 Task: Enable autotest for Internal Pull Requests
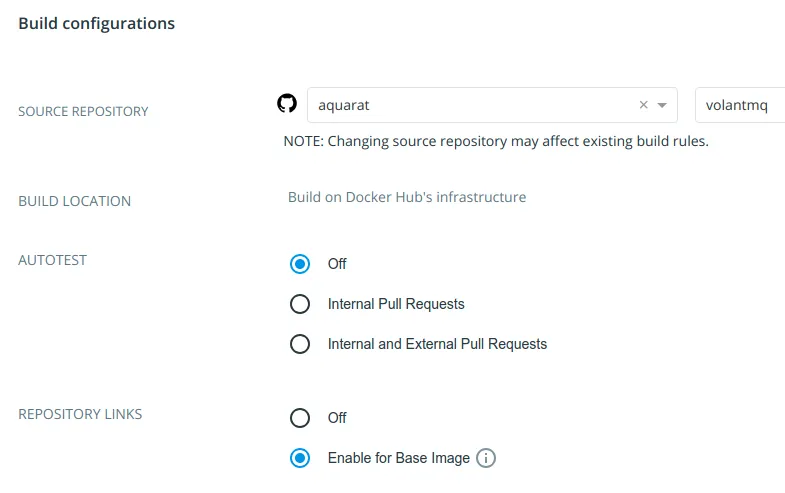point(300,304)
